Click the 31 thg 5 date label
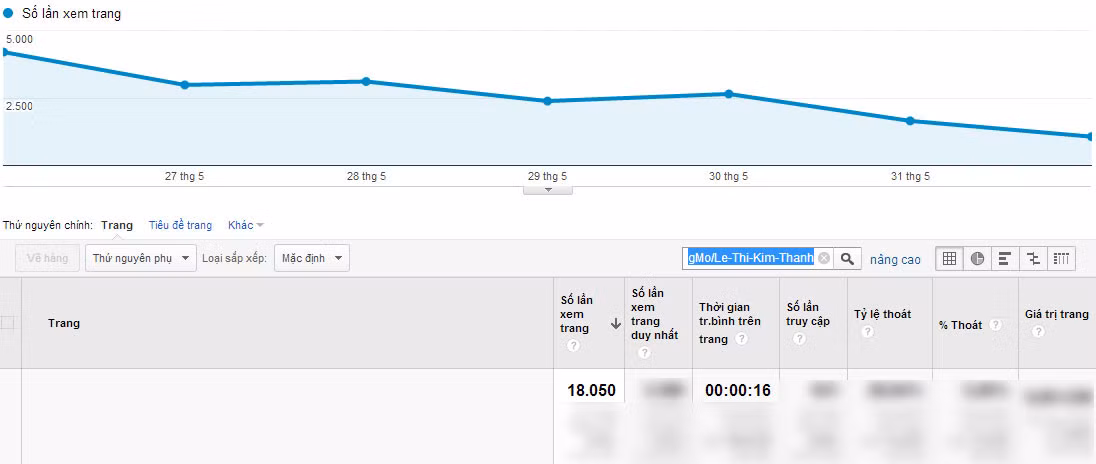This screenshot has width=1096, height=464. [x=910, y=177]
